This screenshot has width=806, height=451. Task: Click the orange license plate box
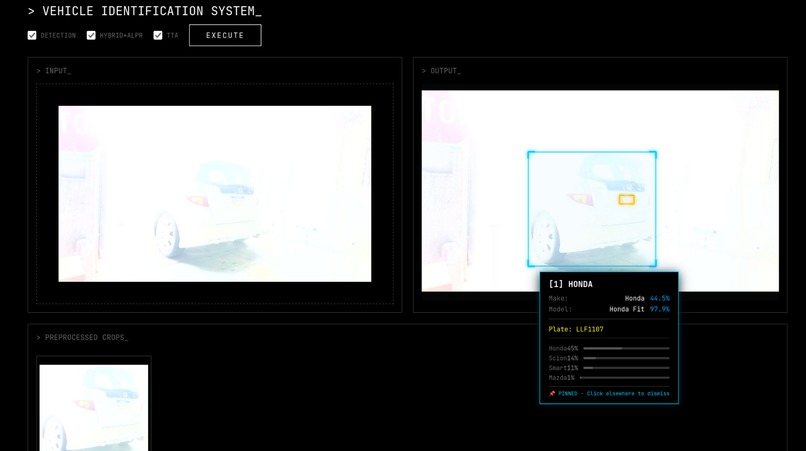626,200
